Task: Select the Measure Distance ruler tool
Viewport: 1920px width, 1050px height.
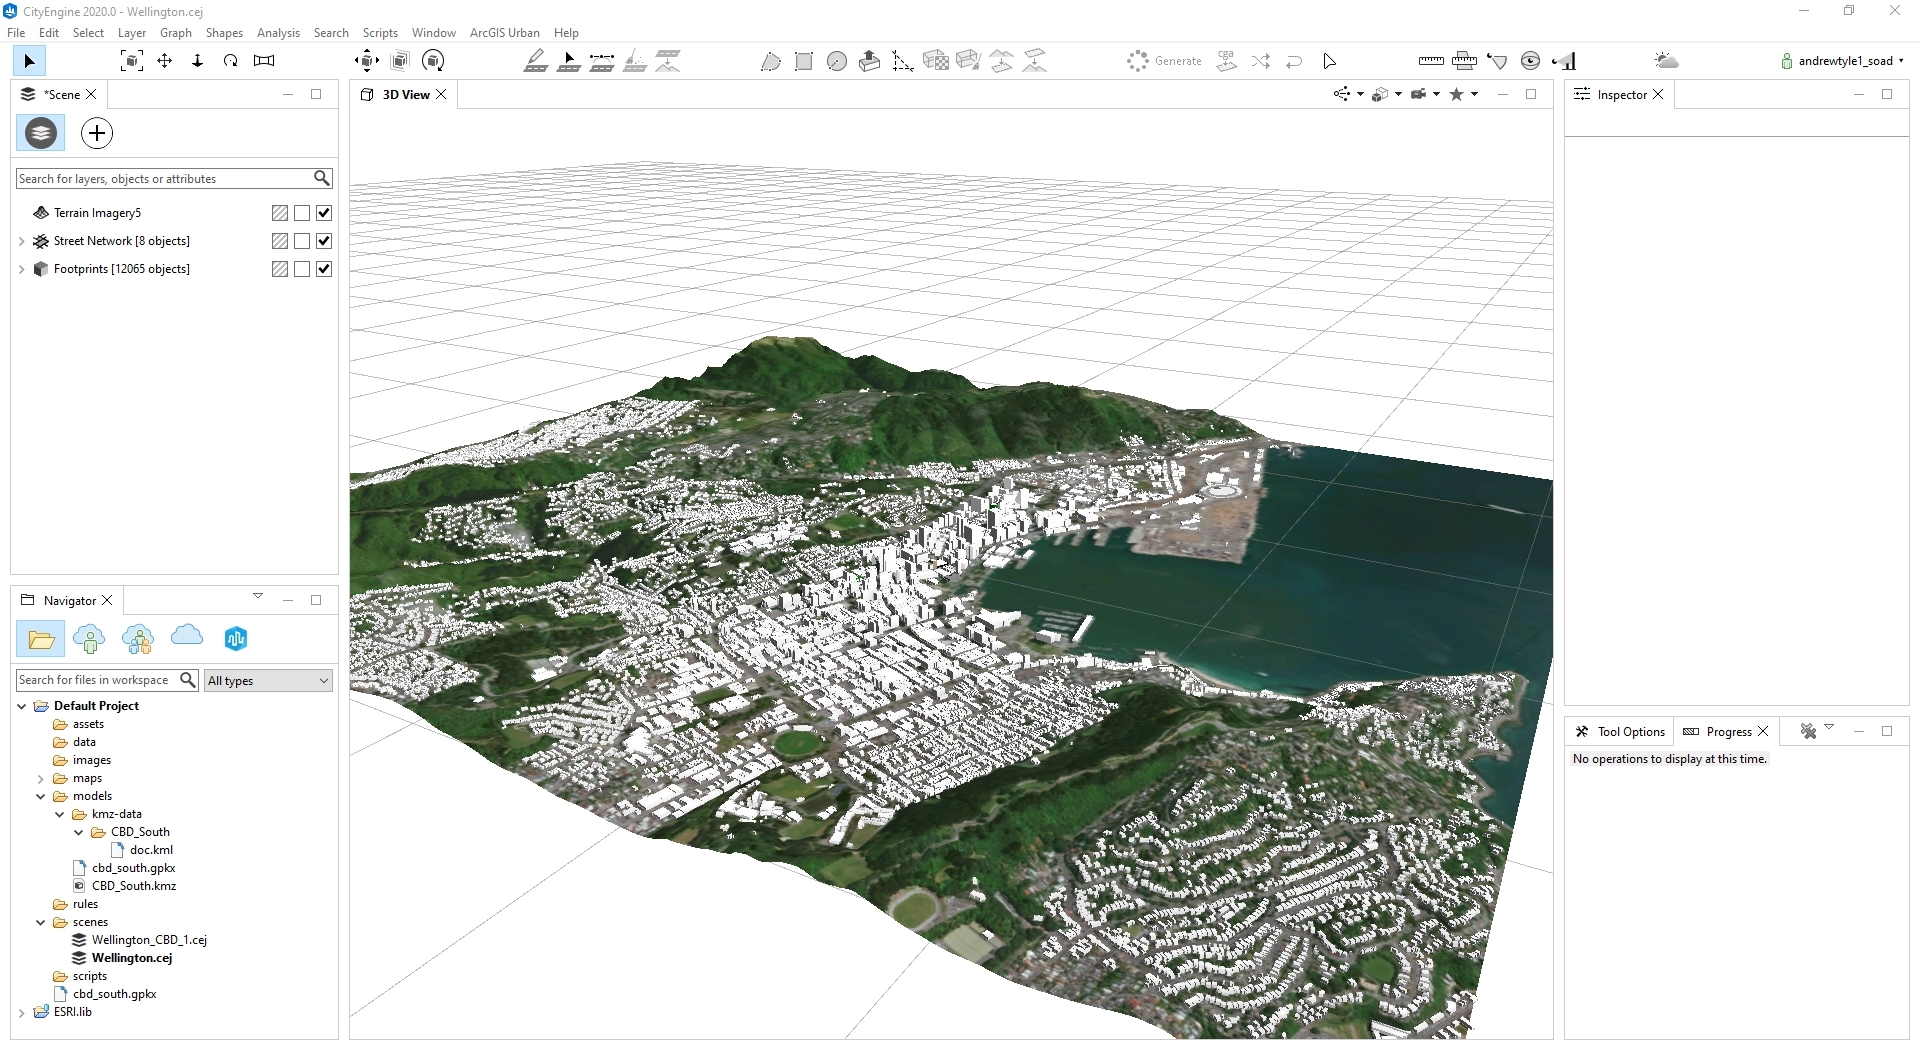Action: click(x=1431, y=61)
